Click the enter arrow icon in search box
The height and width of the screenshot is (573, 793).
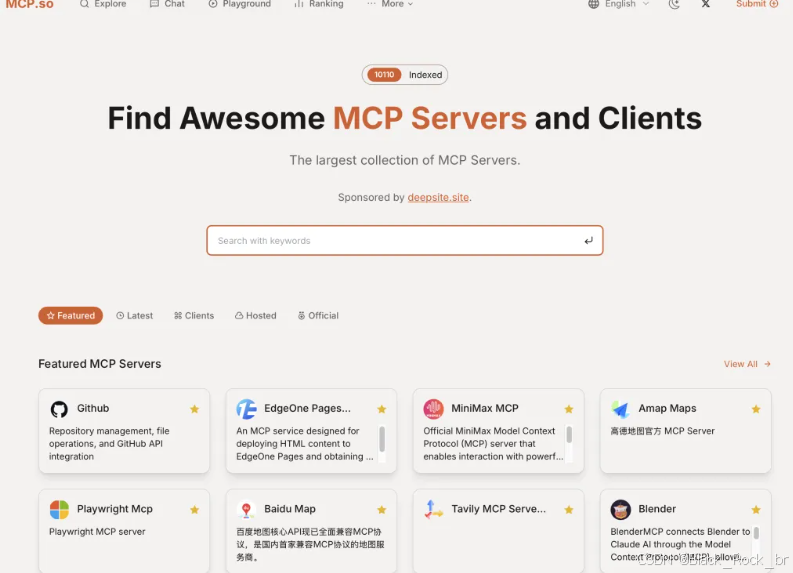pos(588,241)
